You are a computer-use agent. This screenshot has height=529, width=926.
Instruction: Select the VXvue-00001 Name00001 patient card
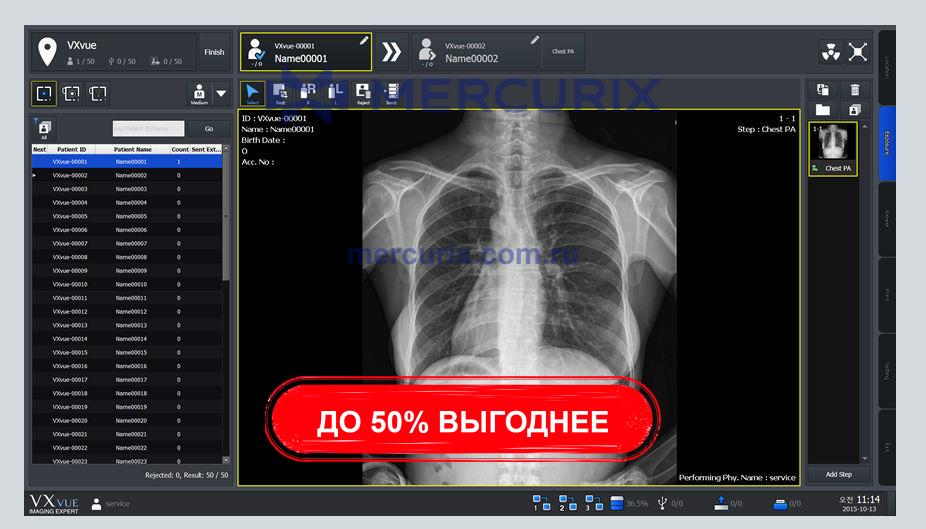(x=306, y=52)
